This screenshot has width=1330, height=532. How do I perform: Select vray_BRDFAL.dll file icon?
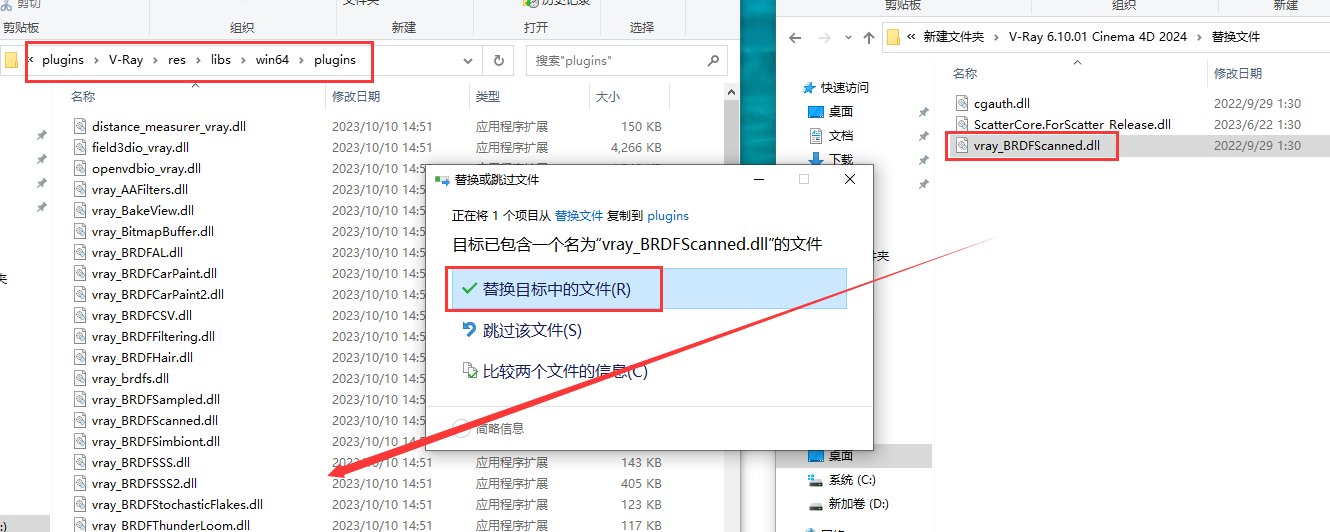tap(81, 252)
